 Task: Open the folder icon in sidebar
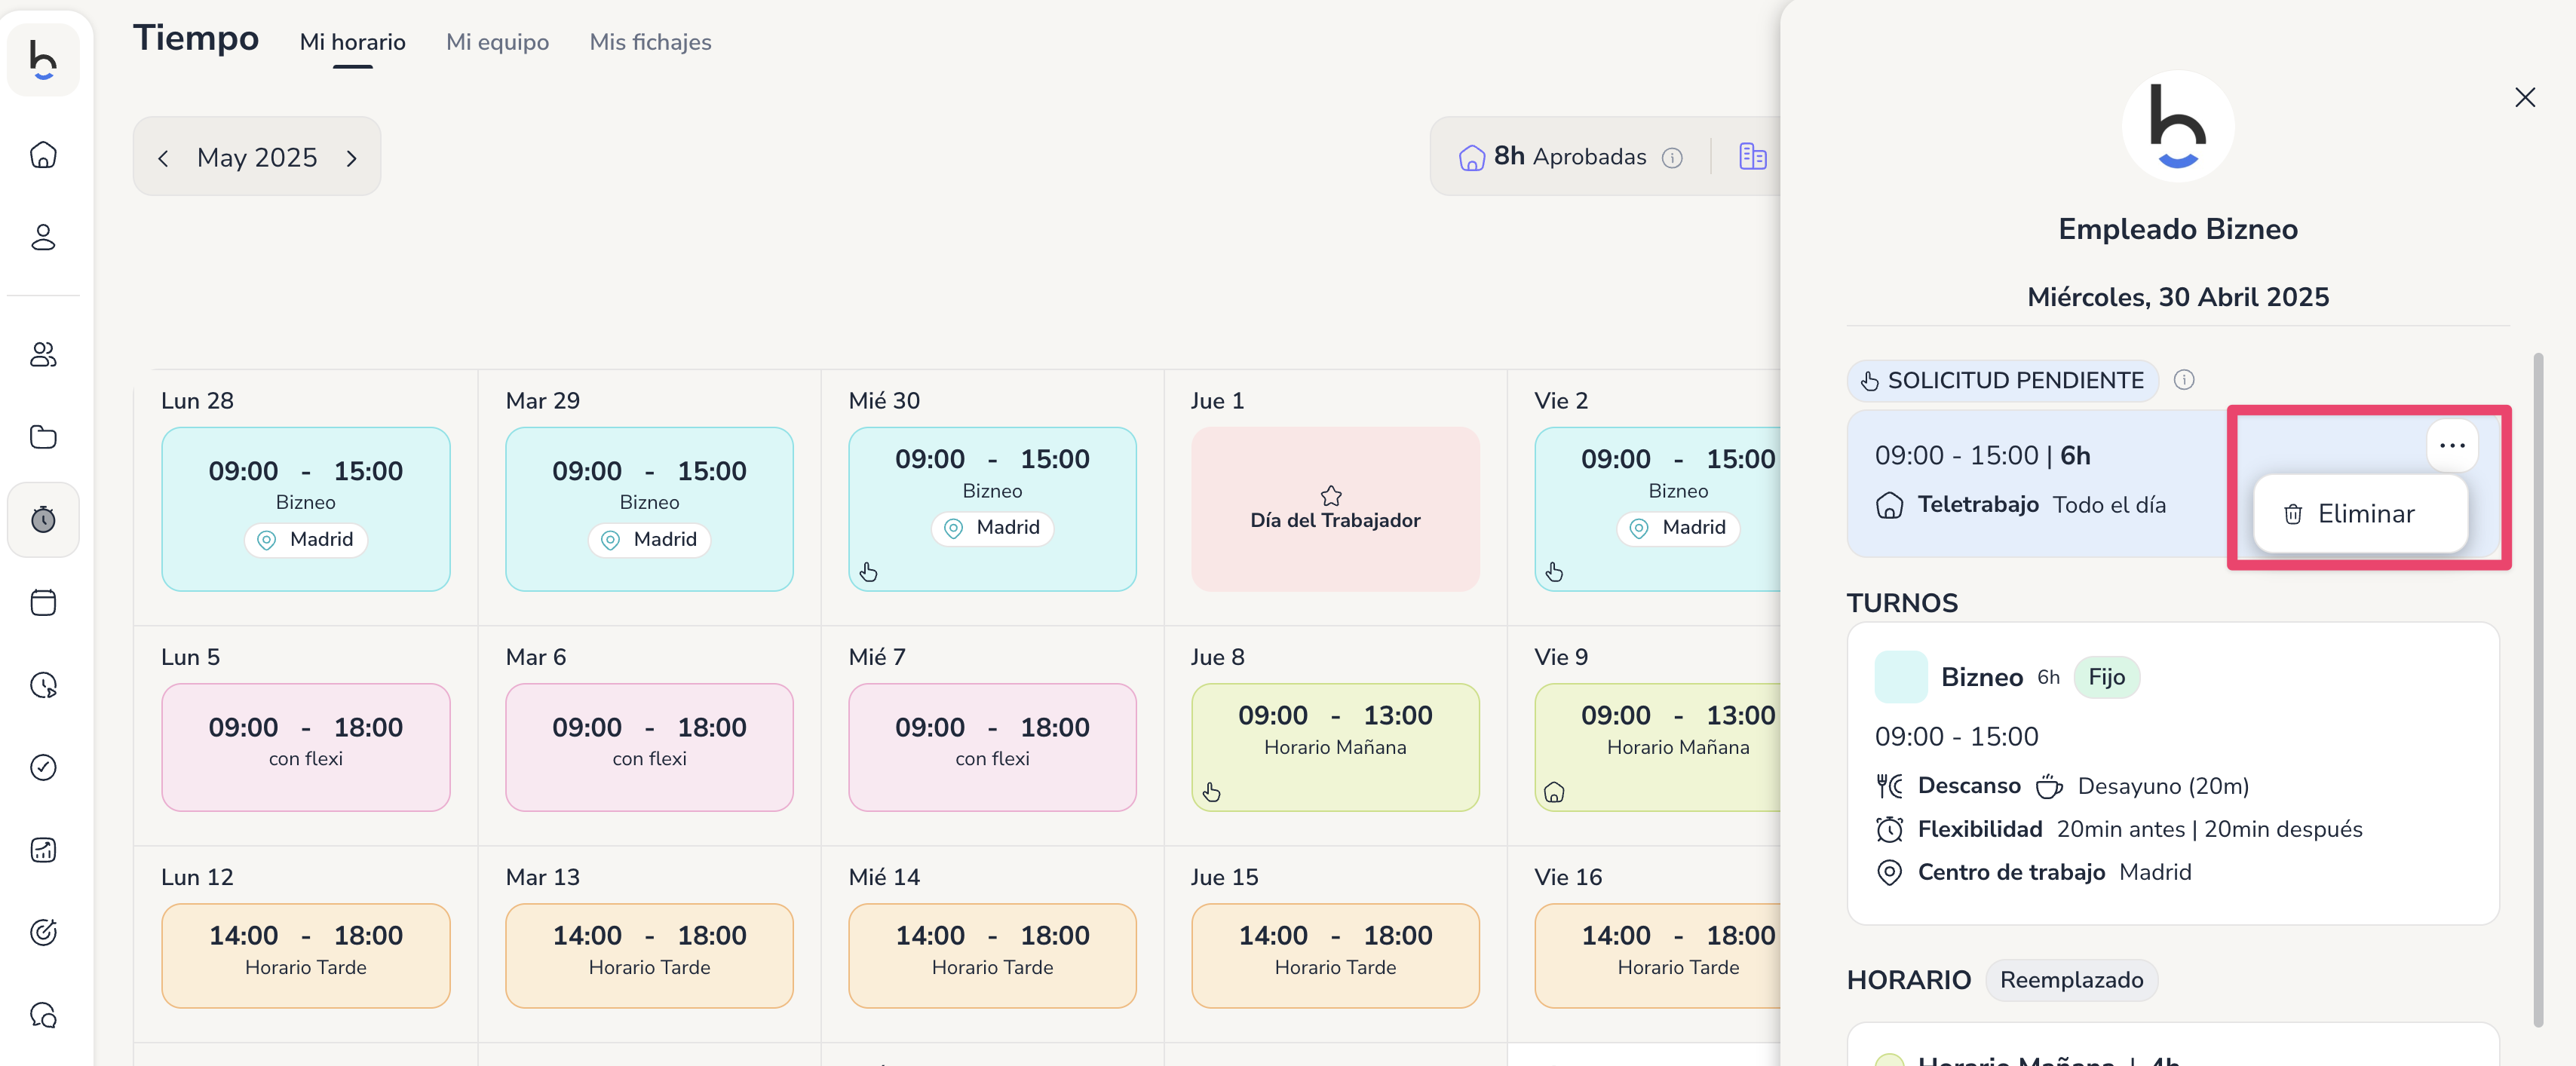point(43,437)
